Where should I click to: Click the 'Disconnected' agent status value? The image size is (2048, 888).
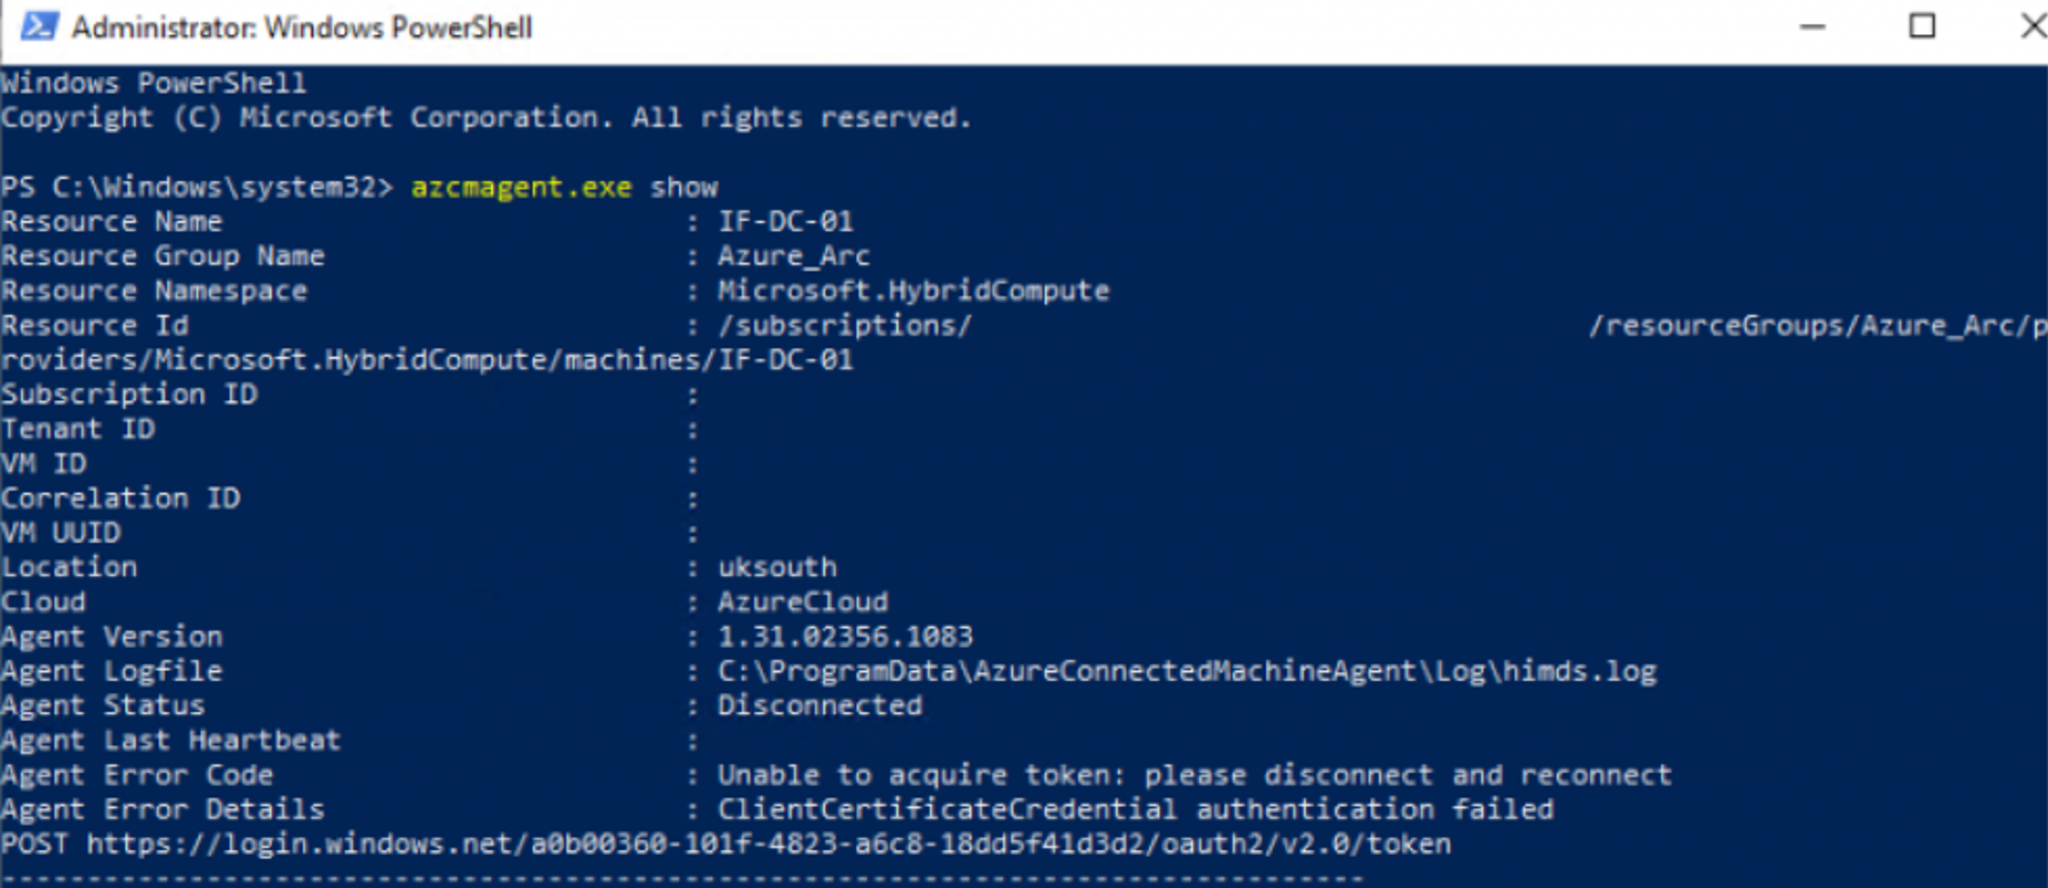pos(819,706)
